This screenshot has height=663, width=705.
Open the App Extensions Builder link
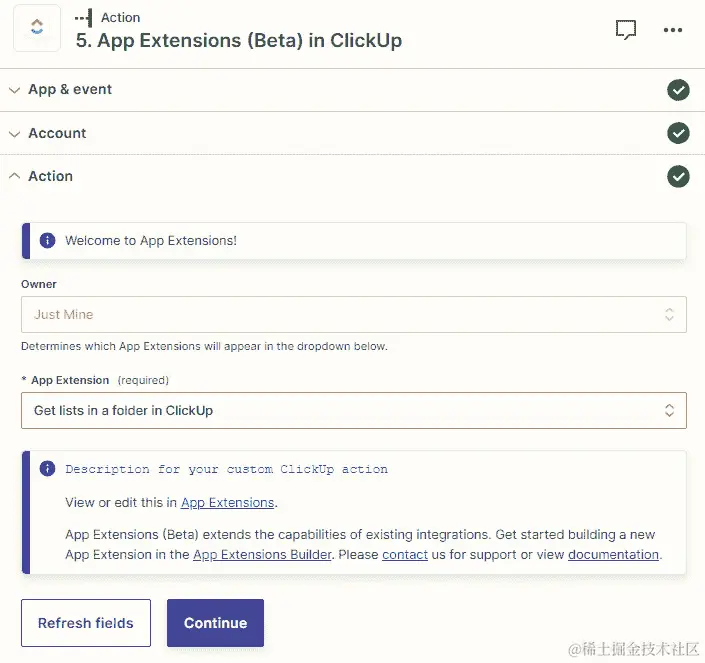pyautogui.click(x=262, y=555)
